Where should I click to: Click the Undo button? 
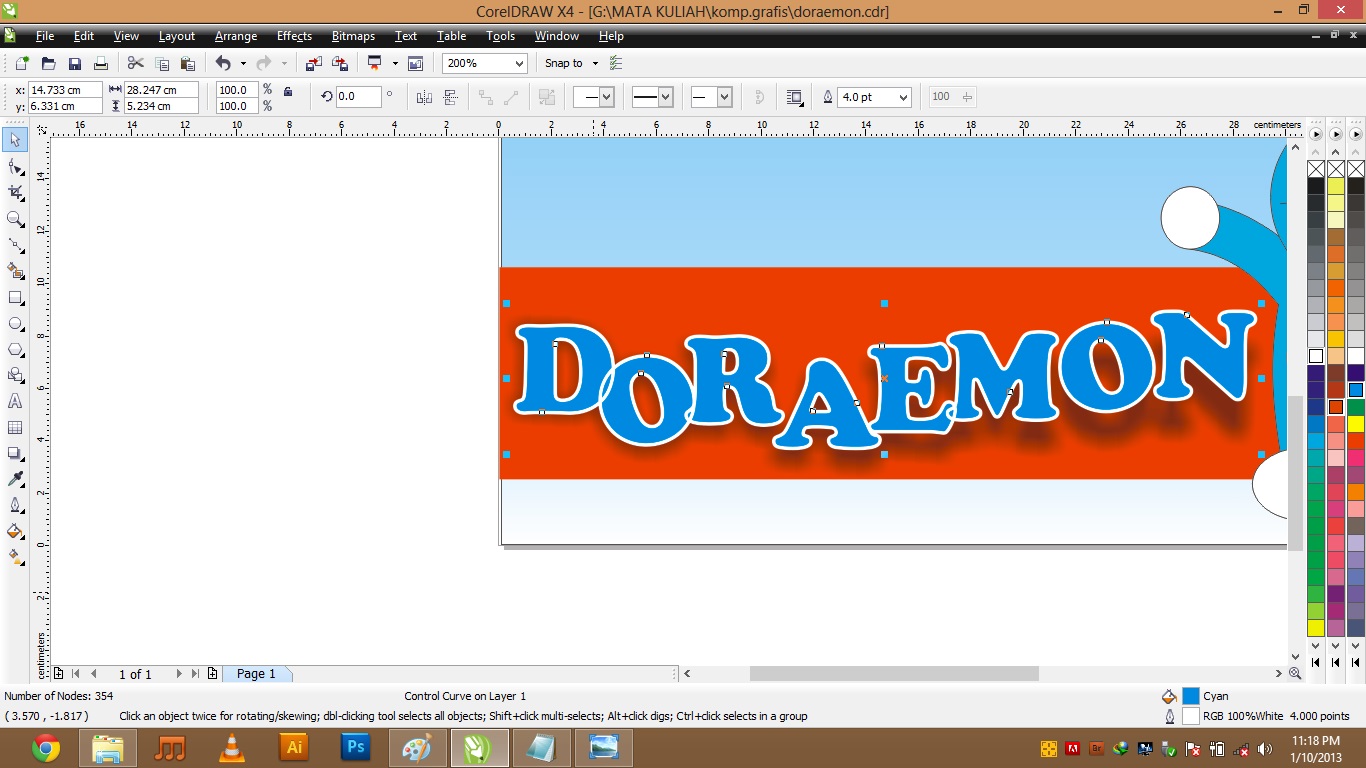coord(224,63)
